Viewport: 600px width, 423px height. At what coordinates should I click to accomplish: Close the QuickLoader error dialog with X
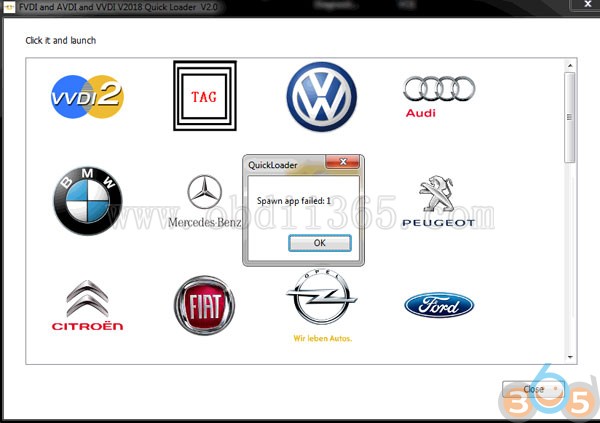coord(342,162)
